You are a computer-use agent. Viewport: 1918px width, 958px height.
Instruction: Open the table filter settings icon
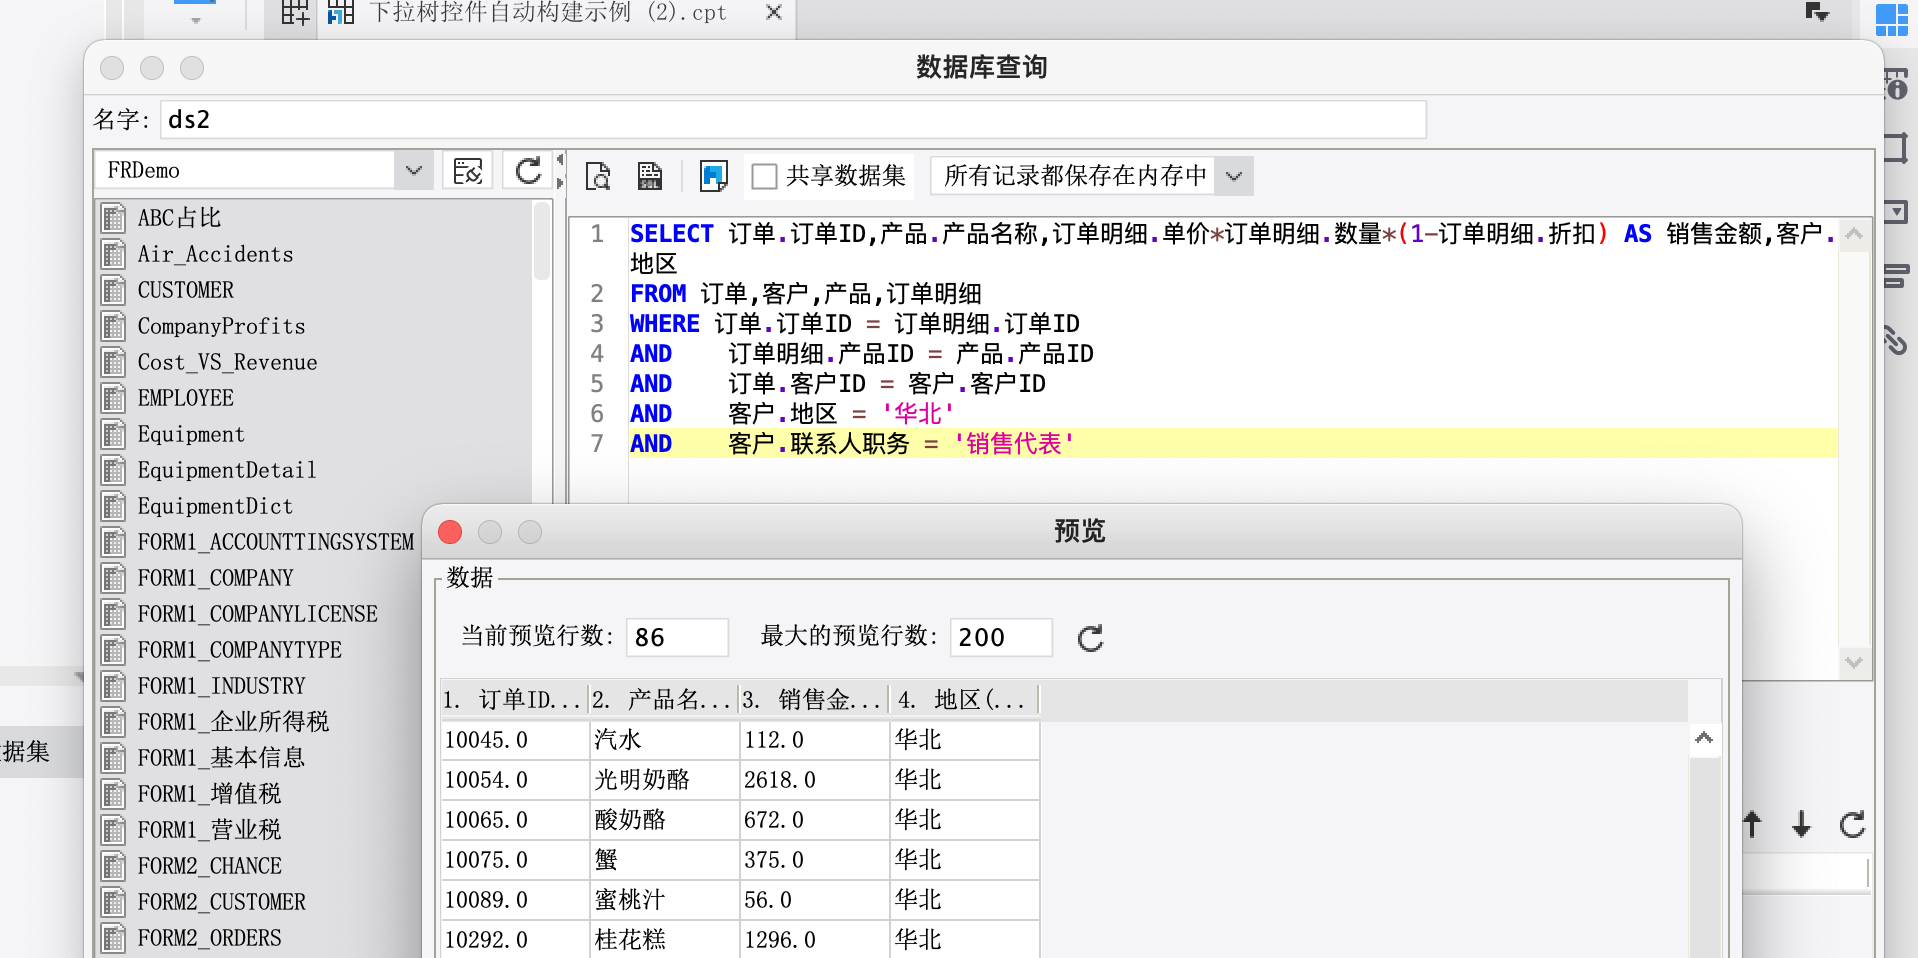468,171
